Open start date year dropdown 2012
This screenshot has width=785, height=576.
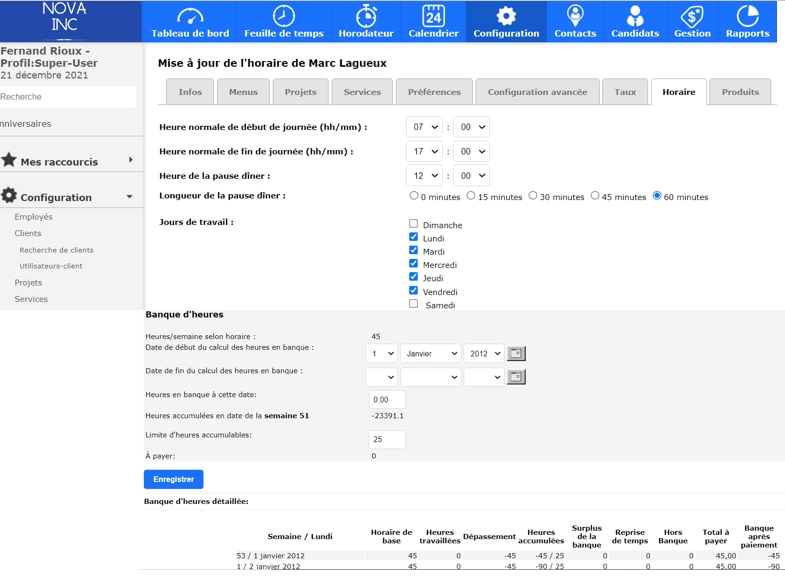coord(484,354)
